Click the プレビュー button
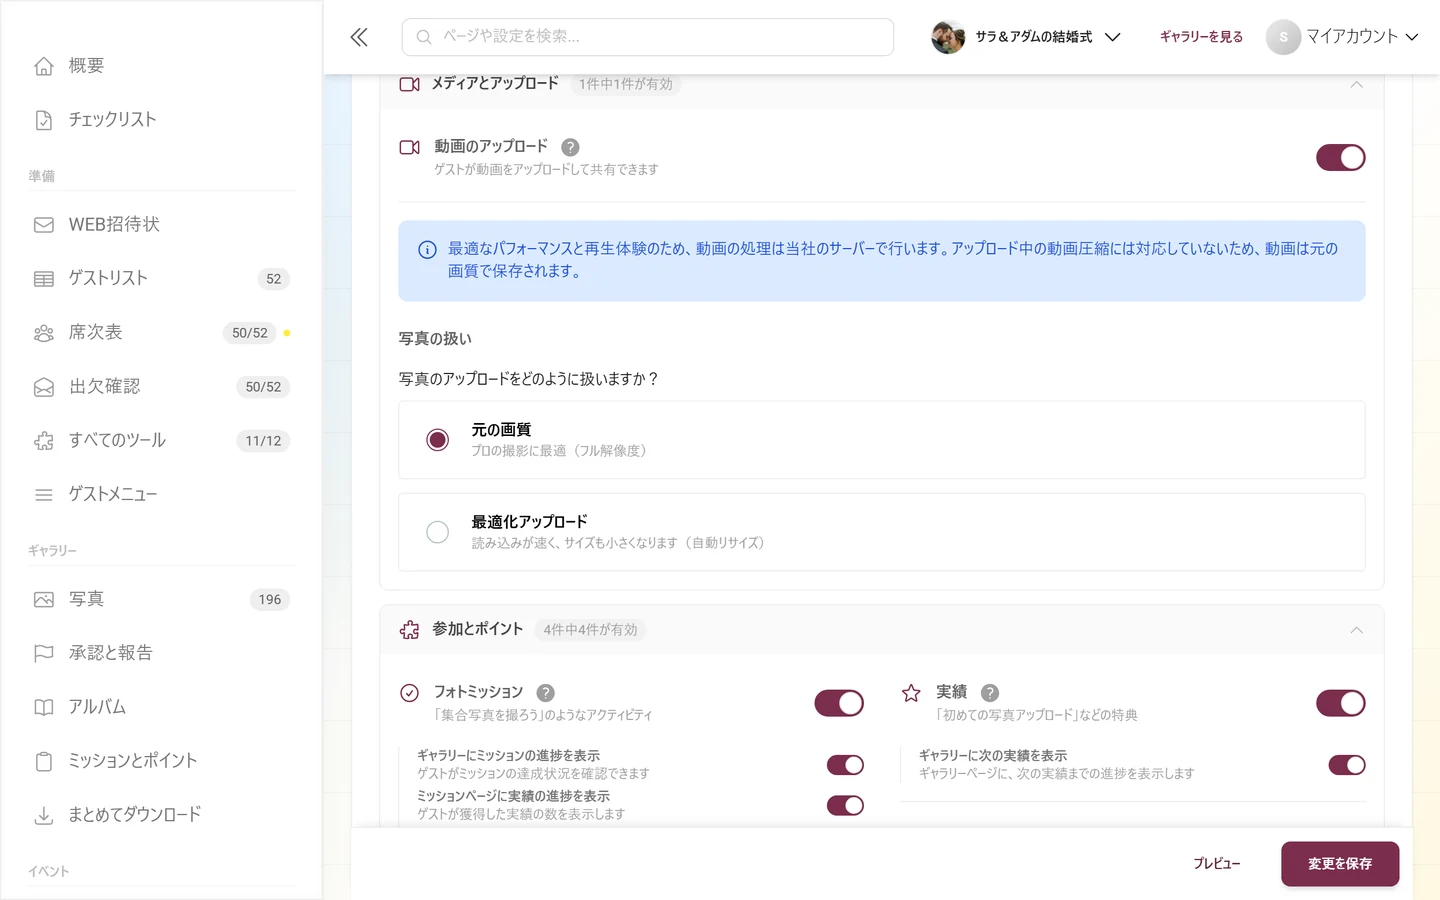The height and width of the screenshot is (900, 1440). [x=1216, y=864]
